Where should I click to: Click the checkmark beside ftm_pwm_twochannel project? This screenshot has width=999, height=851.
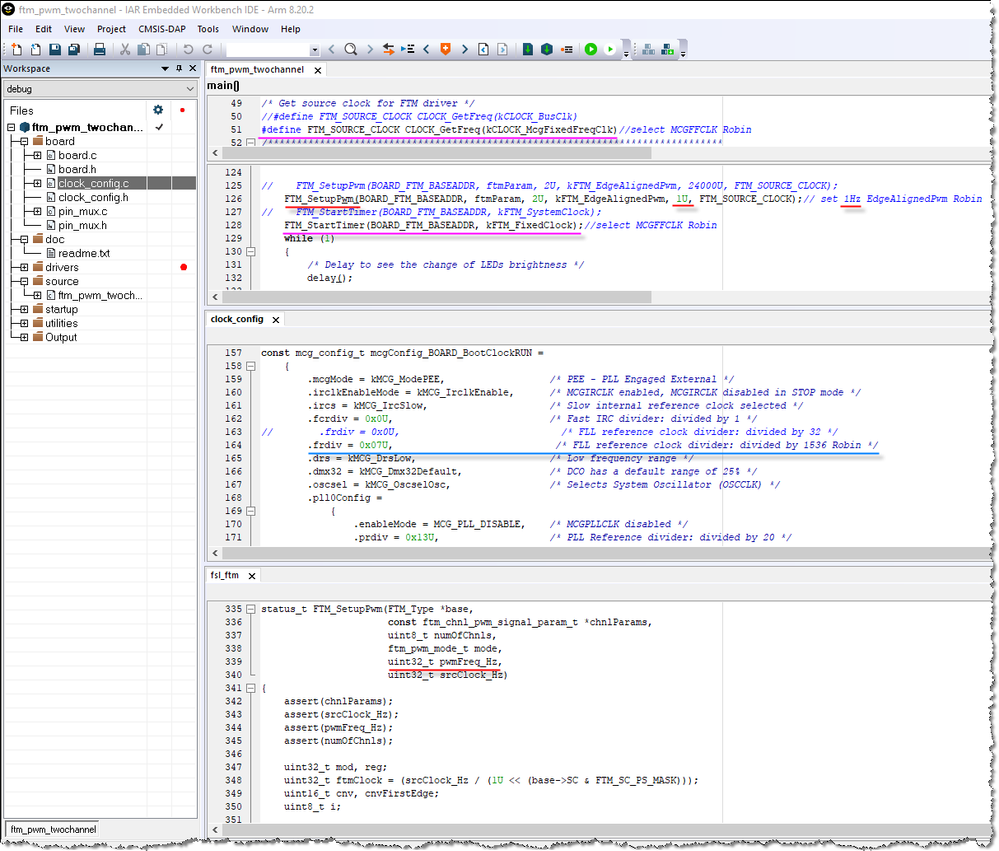(x=159, y=128)
